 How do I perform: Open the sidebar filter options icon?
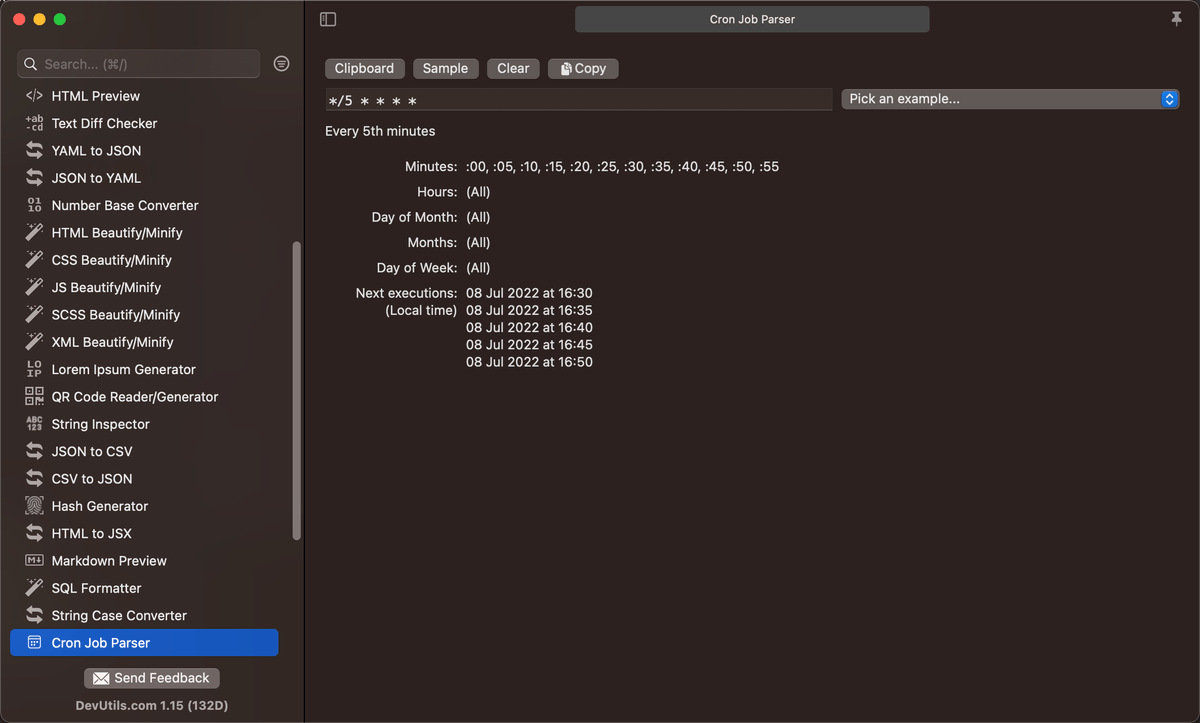click(x=282, y=63)
